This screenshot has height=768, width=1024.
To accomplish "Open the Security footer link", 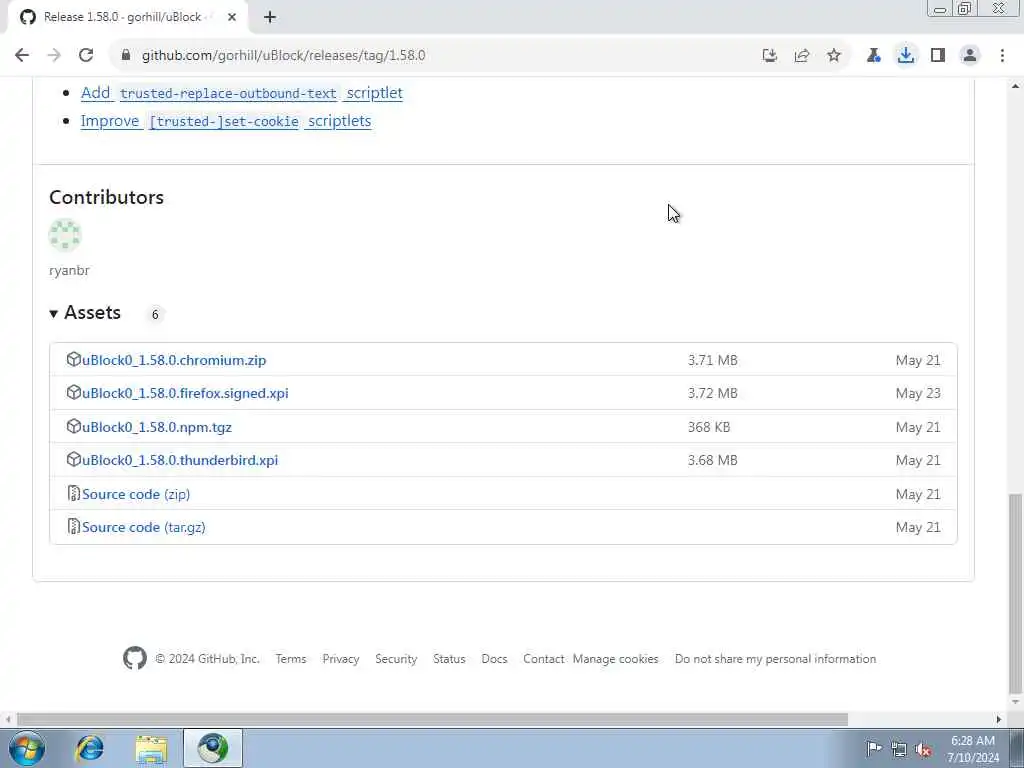I will click(x=396, y=659).
